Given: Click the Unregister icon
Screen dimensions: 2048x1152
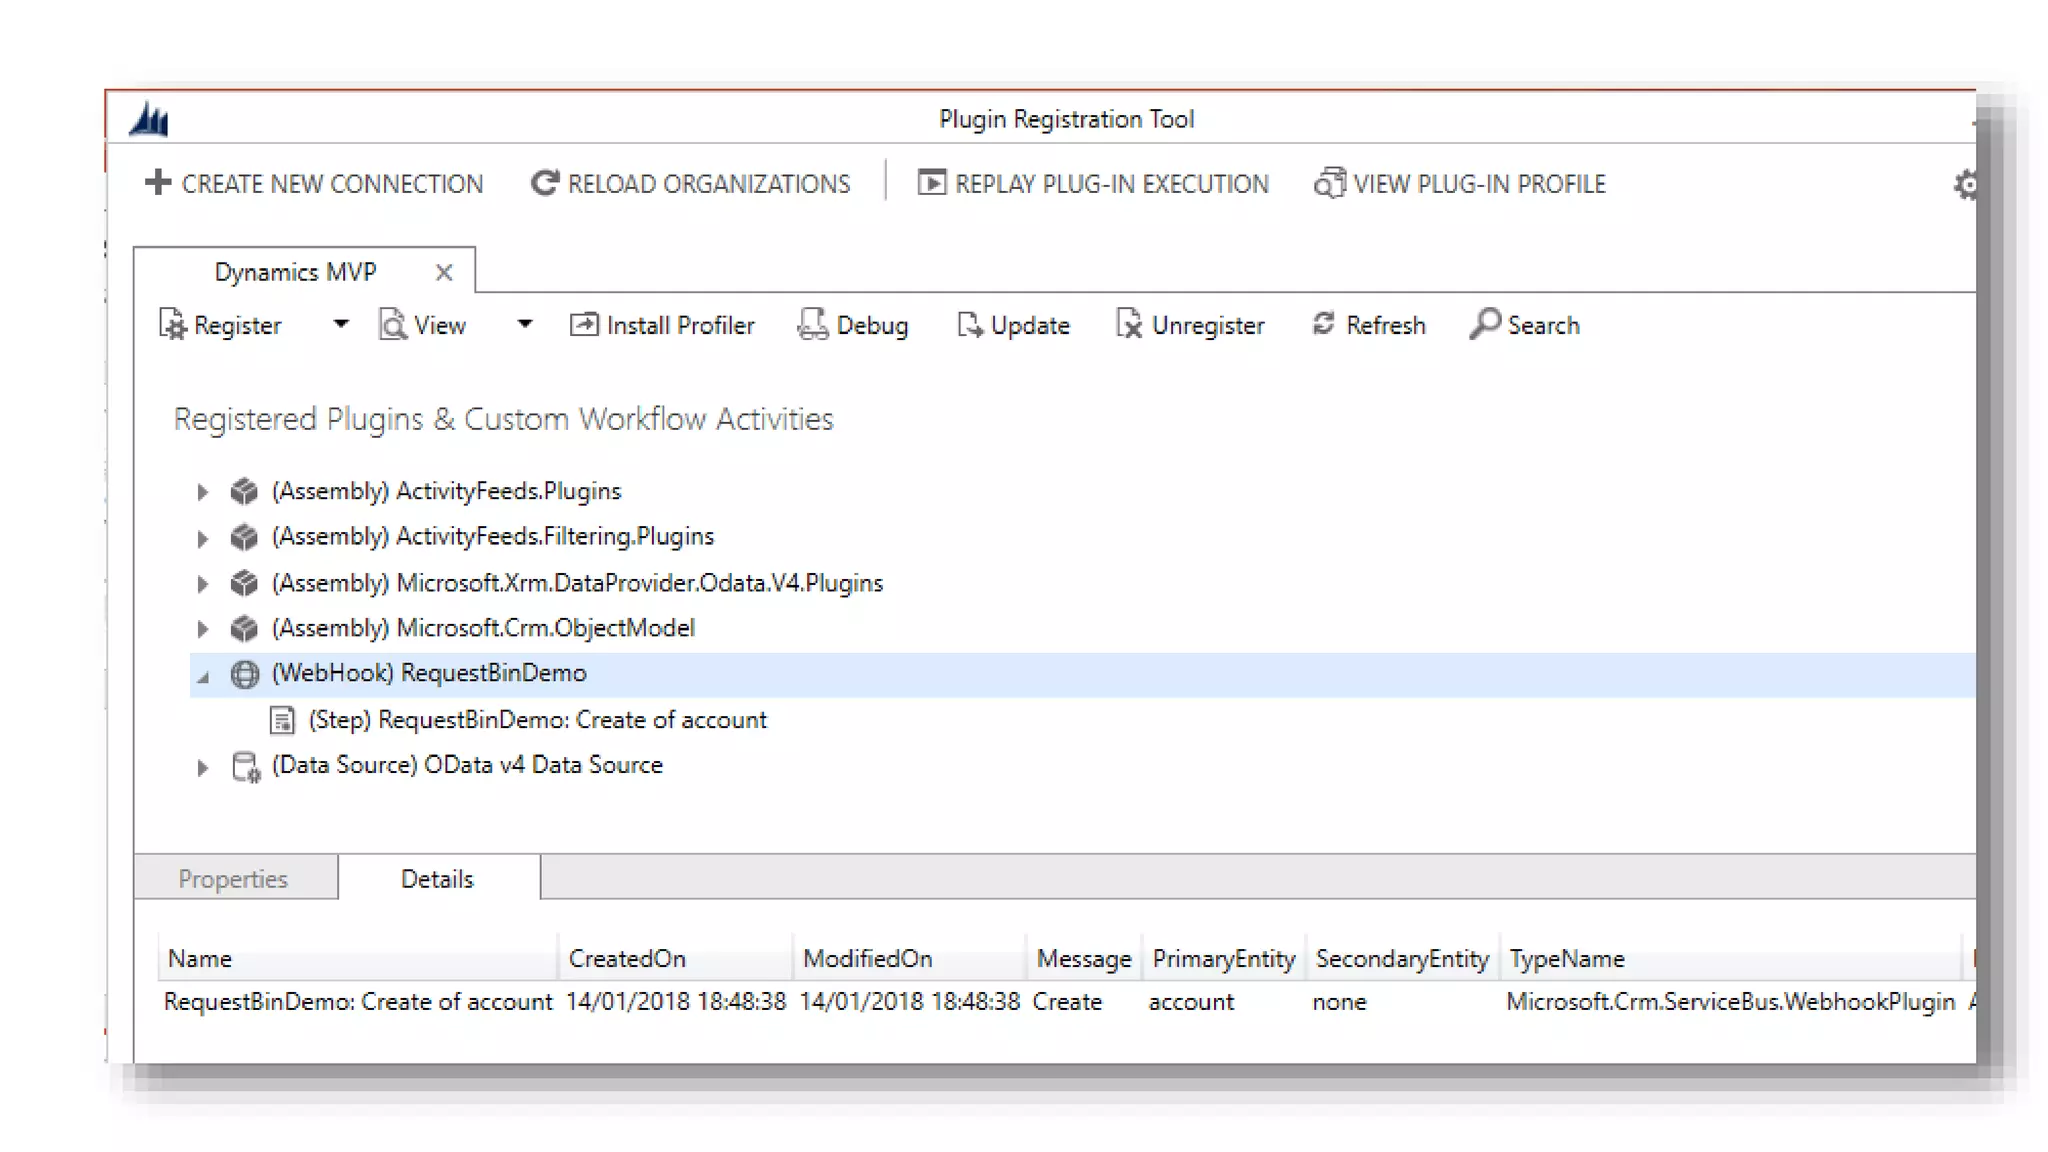Looking at the screenshot, I should [x=1129, y=325].
